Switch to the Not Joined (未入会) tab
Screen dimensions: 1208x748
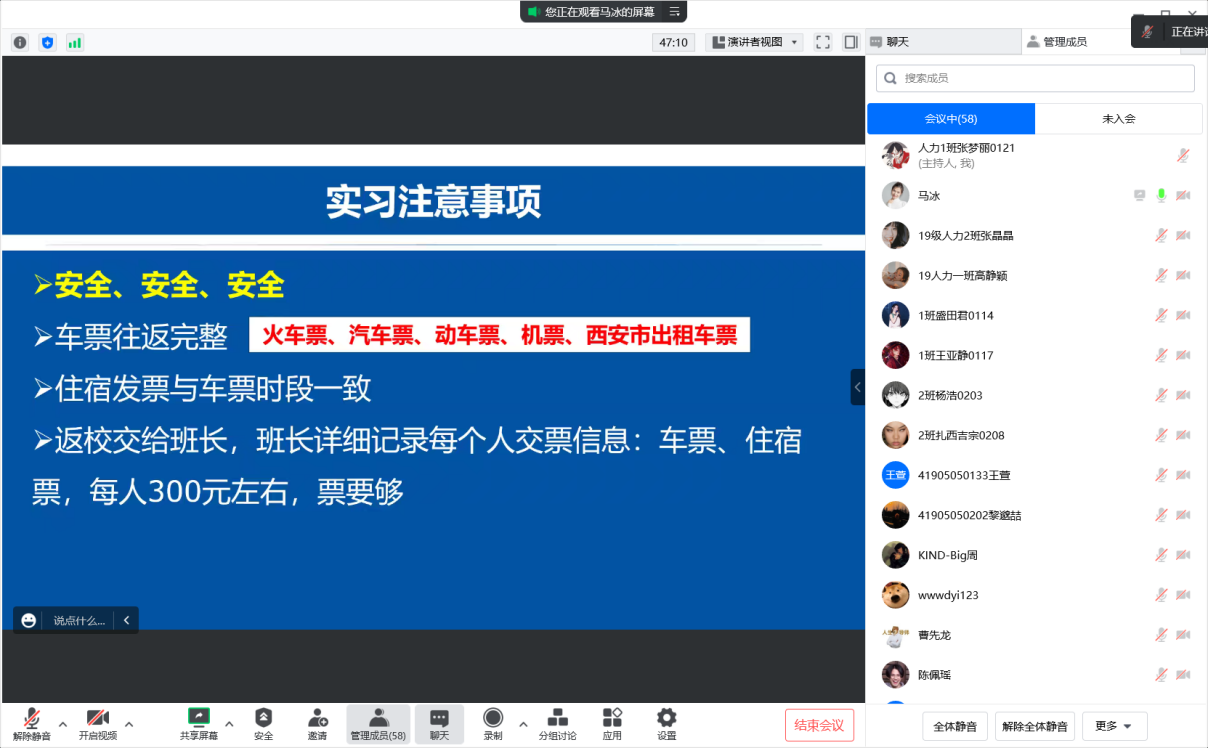pos(1118,118)
